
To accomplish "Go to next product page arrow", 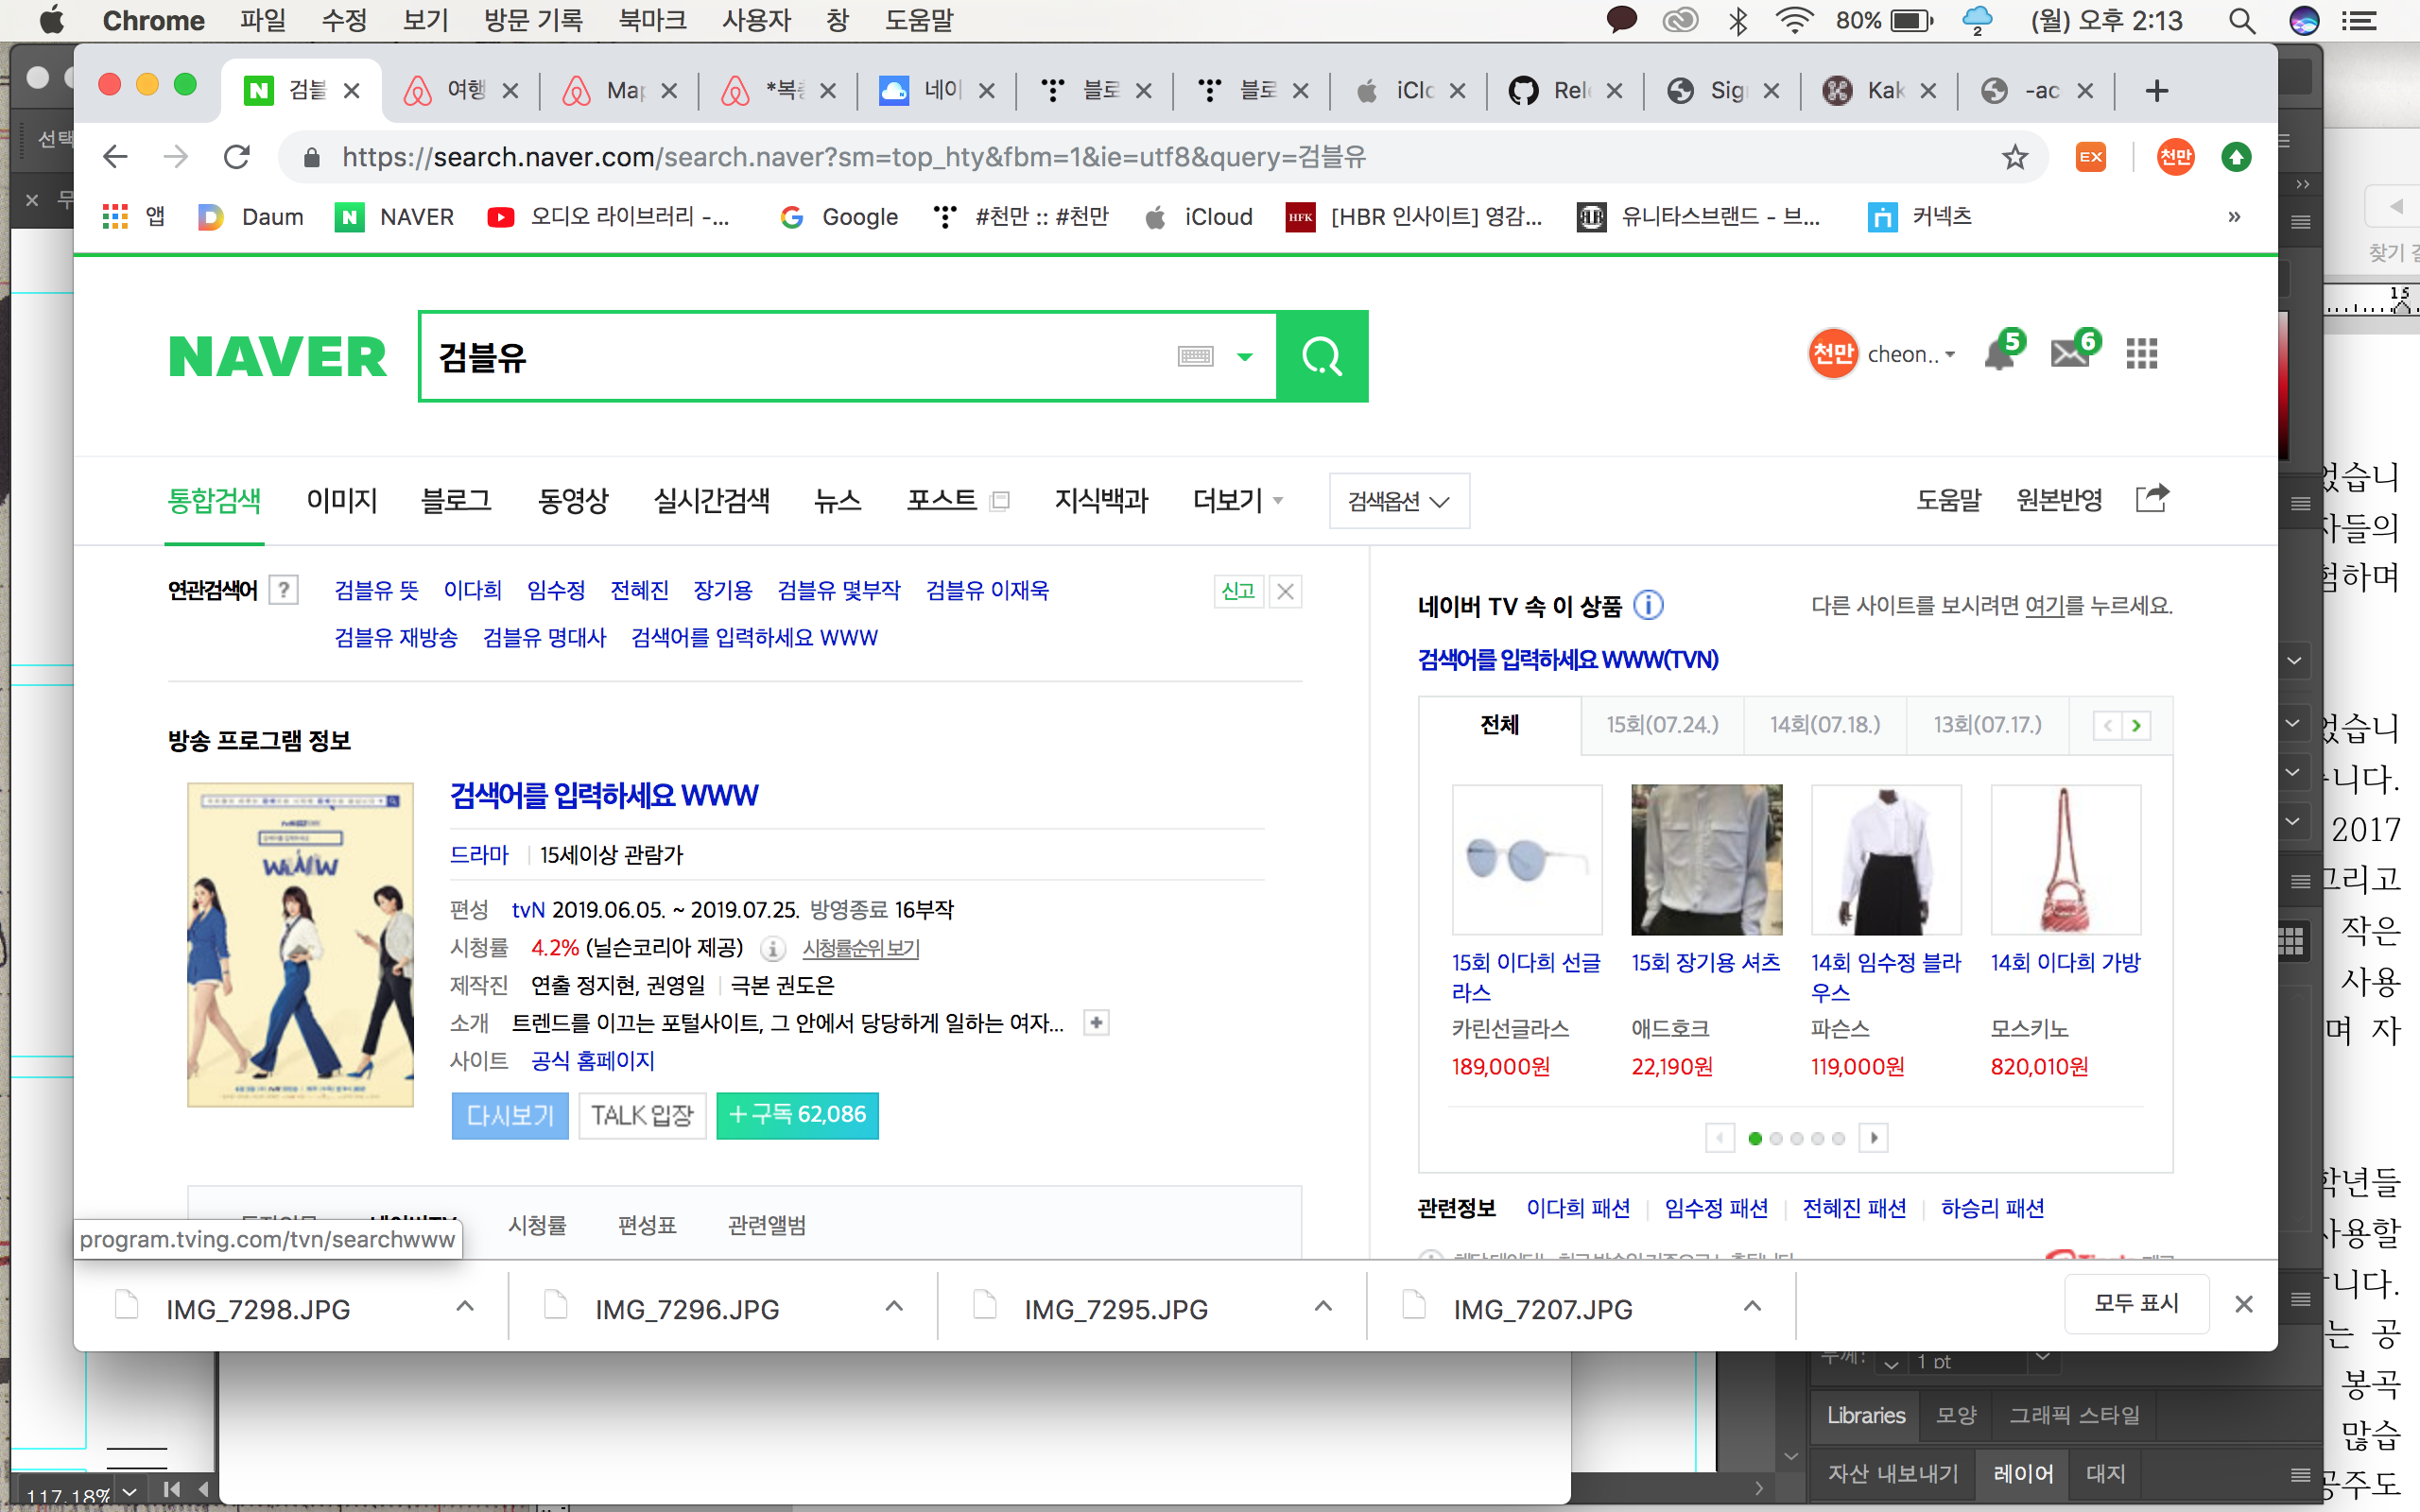I will (1873, 1137).
